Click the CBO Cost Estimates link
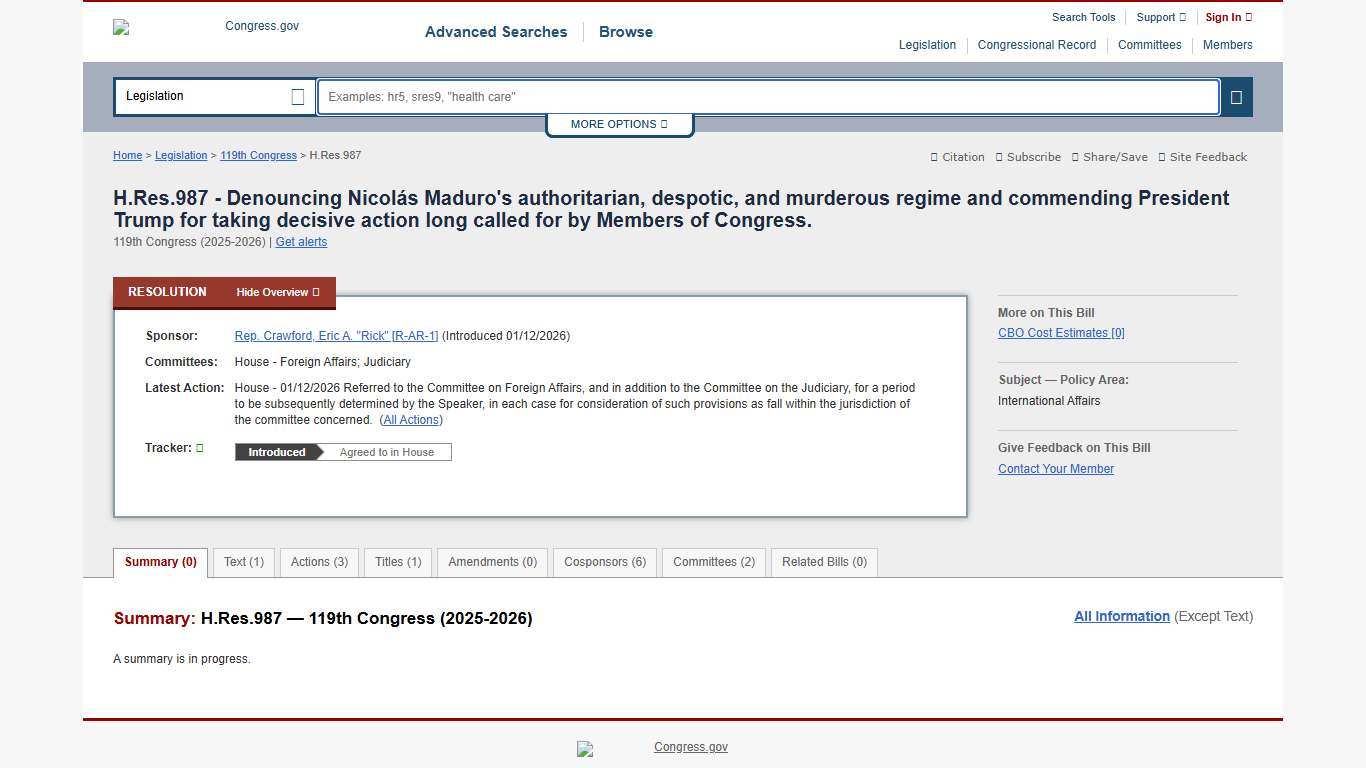The image size is (1366, 768). click(1060, 332)
